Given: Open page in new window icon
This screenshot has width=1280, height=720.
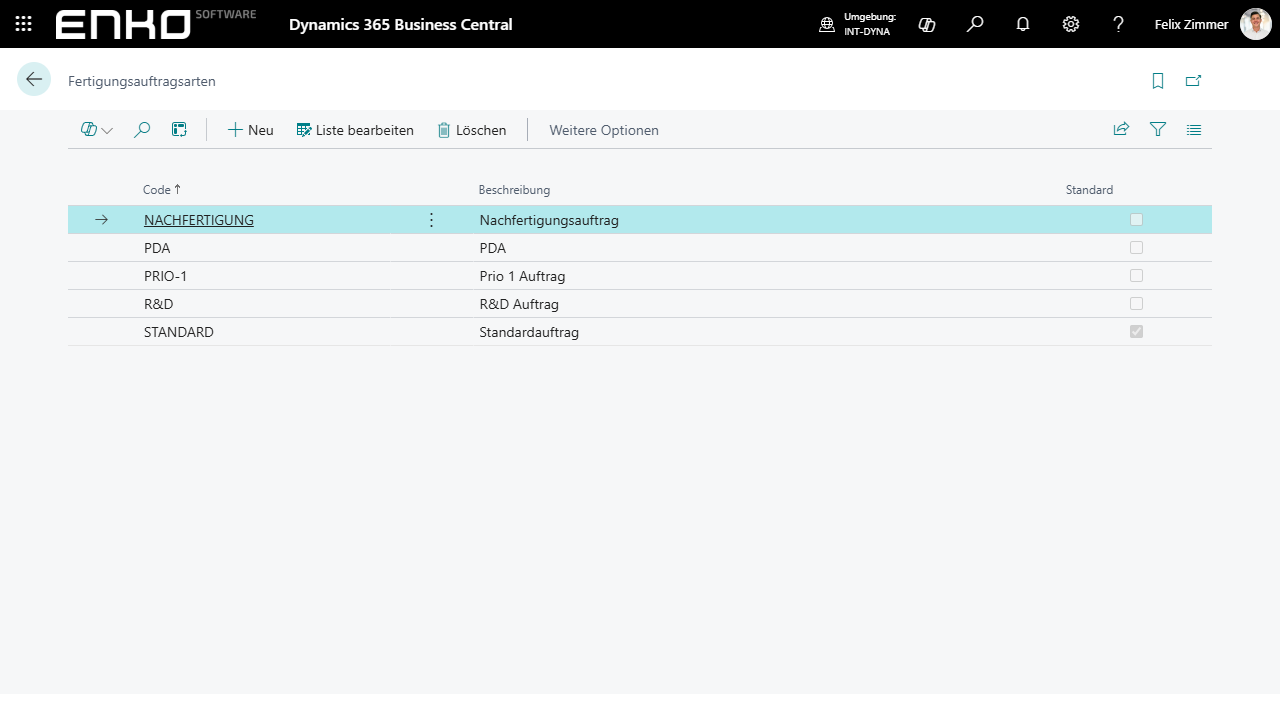Looking at the screenshot, I should [1193, 81].
